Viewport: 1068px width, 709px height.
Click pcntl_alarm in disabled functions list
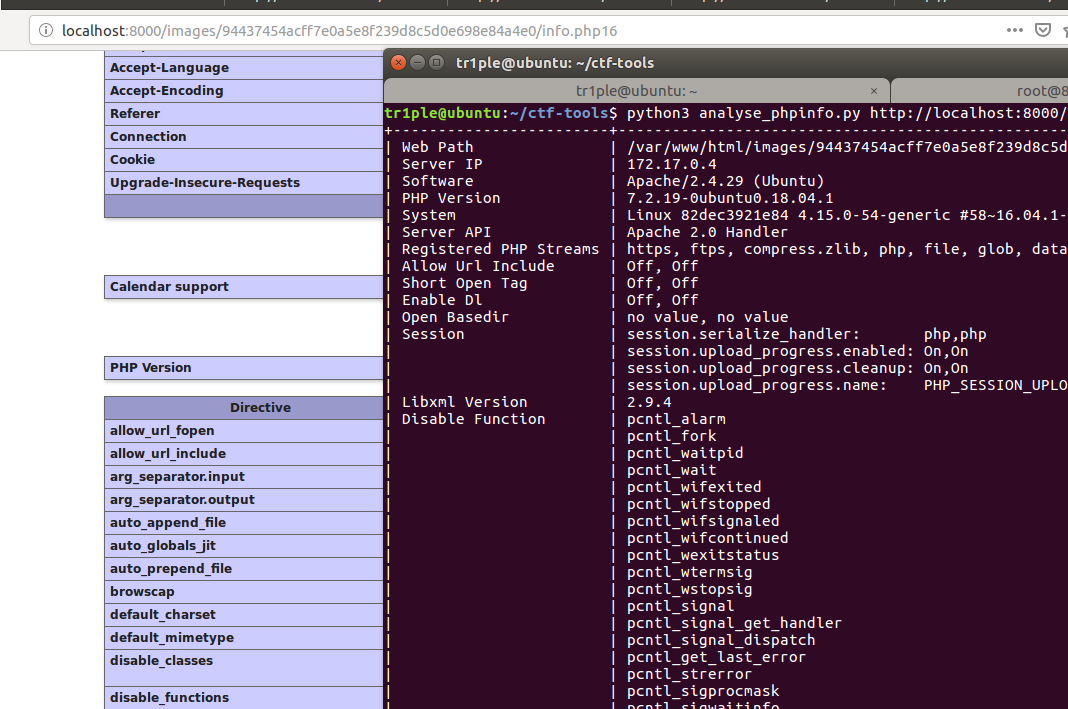pos(676,420)
